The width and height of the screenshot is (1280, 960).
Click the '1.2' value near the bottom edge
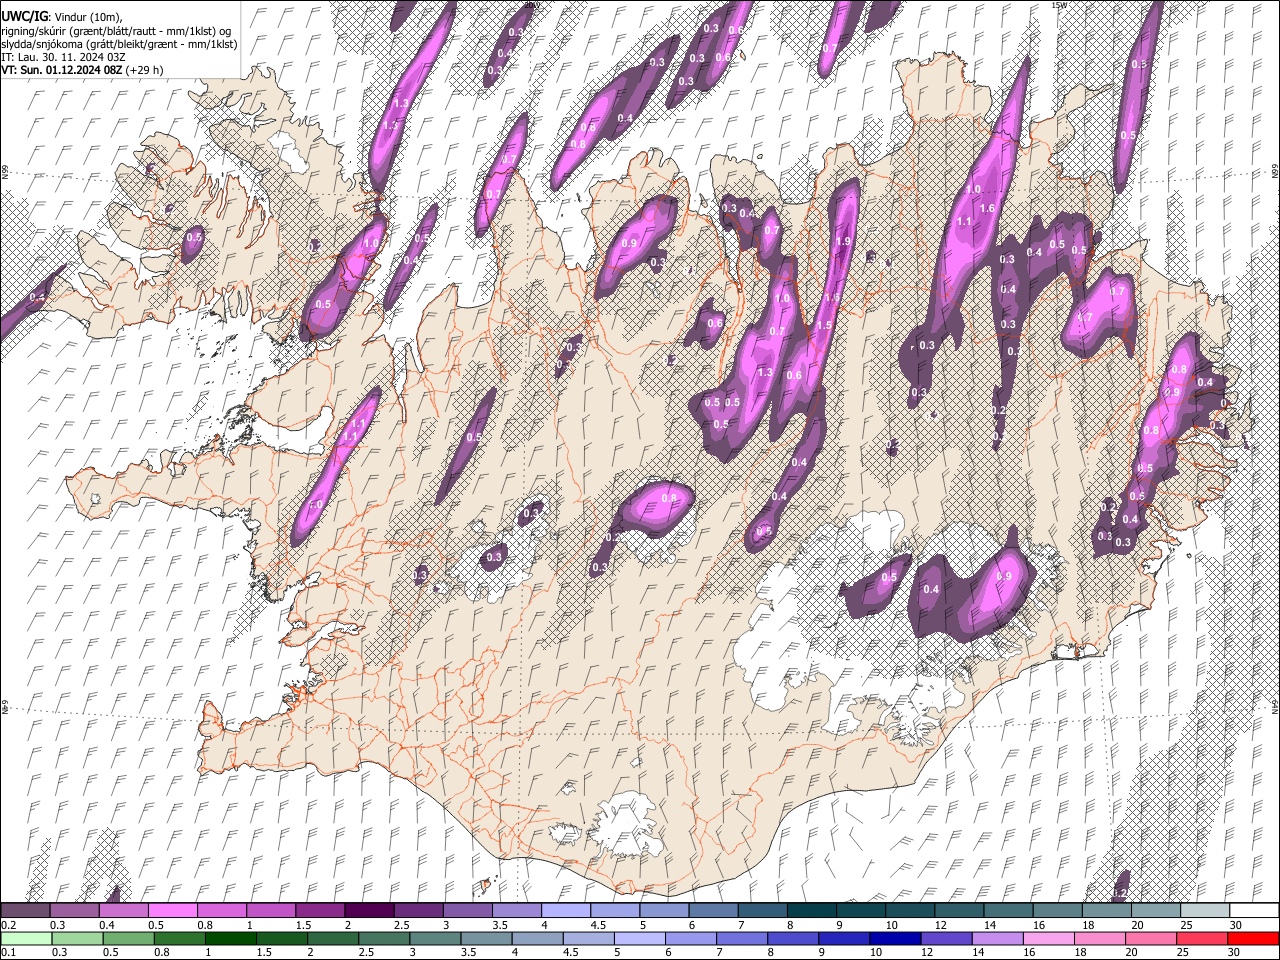pos(1120,893)
